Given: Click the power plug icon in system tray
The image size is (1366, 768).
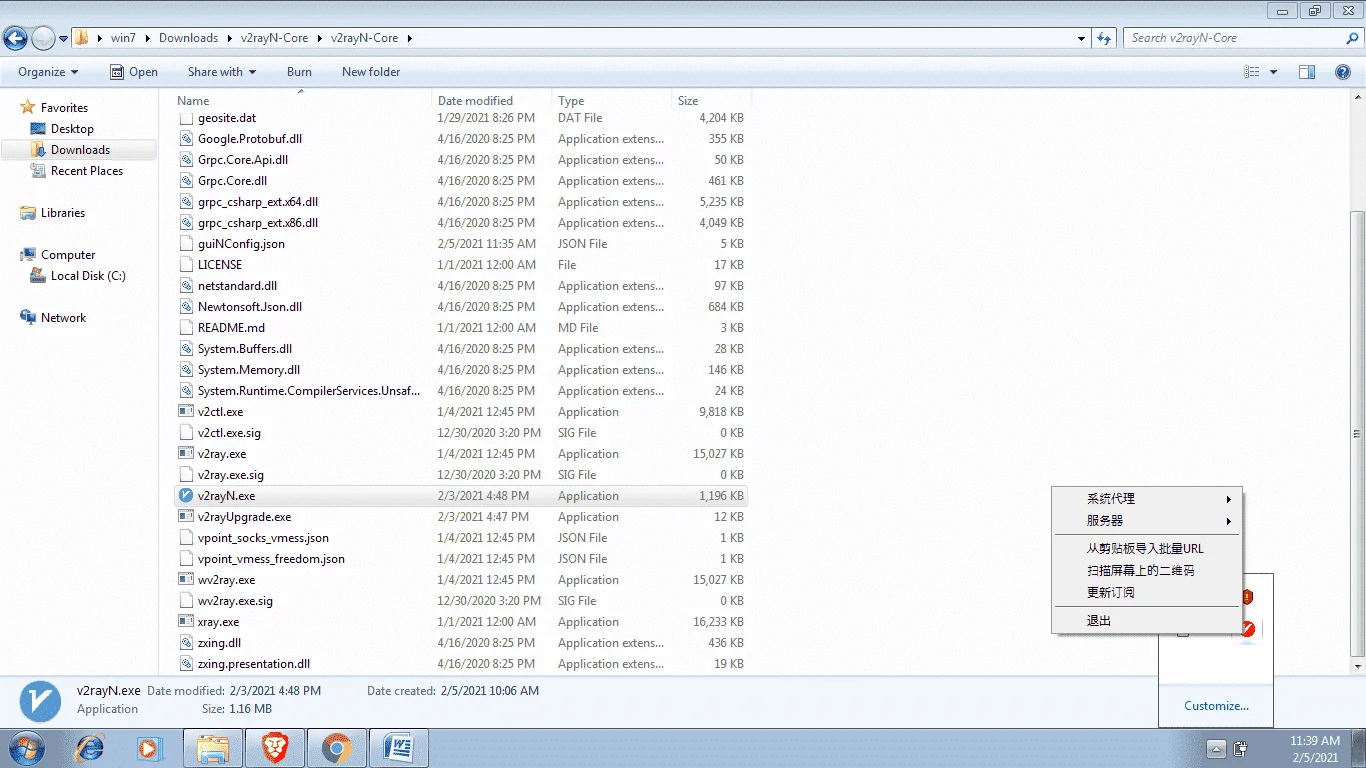Looking at the screenshot, I should point(1241,749).
